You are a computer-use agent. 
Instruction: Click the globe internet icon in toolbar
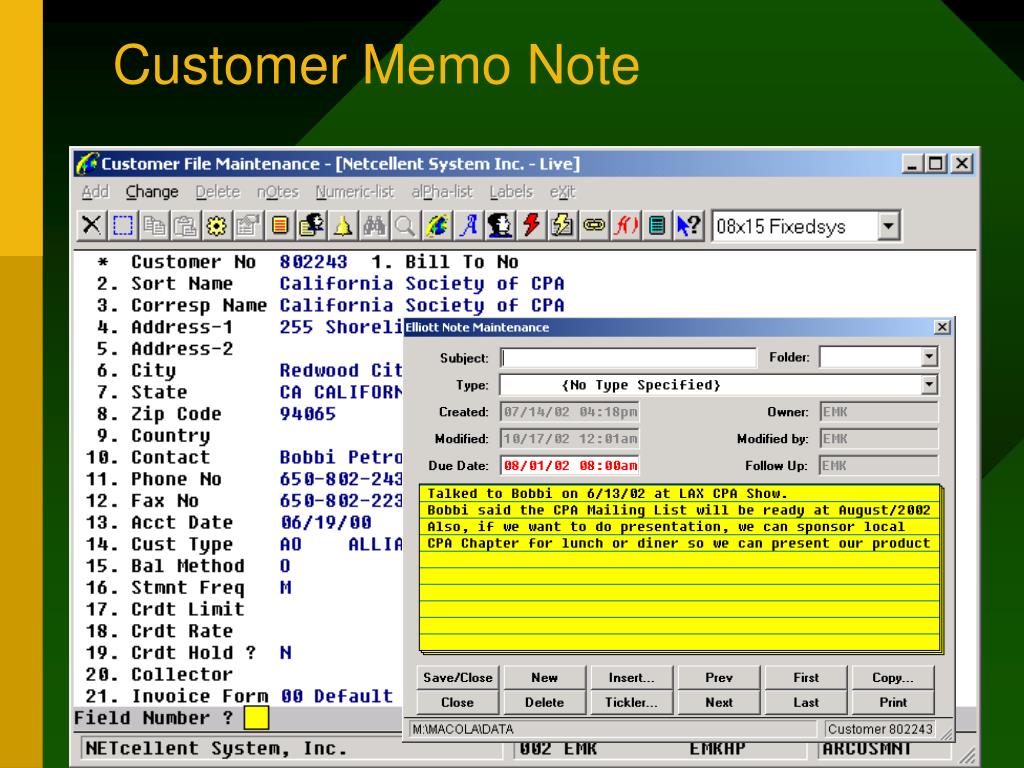[437, 225]
